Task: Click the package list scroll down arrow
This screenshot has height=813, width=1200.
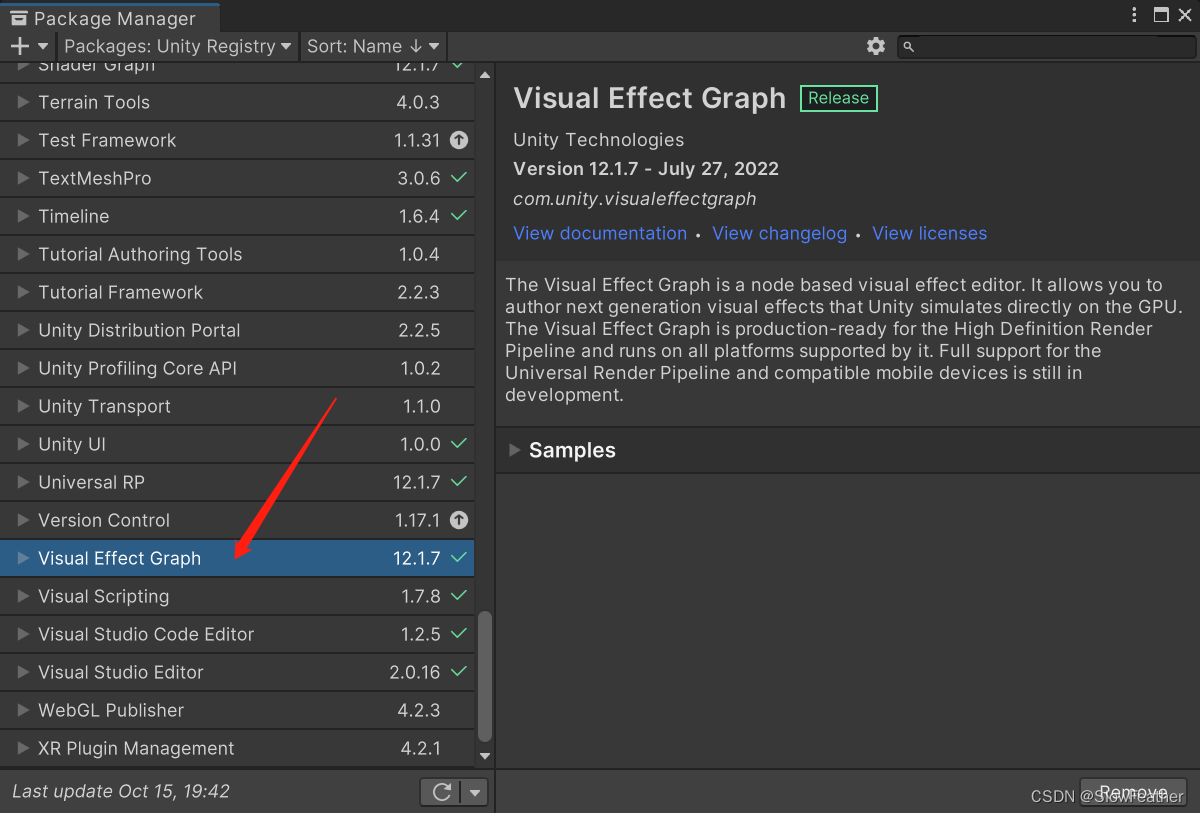Action: click(x=485, y=757)
